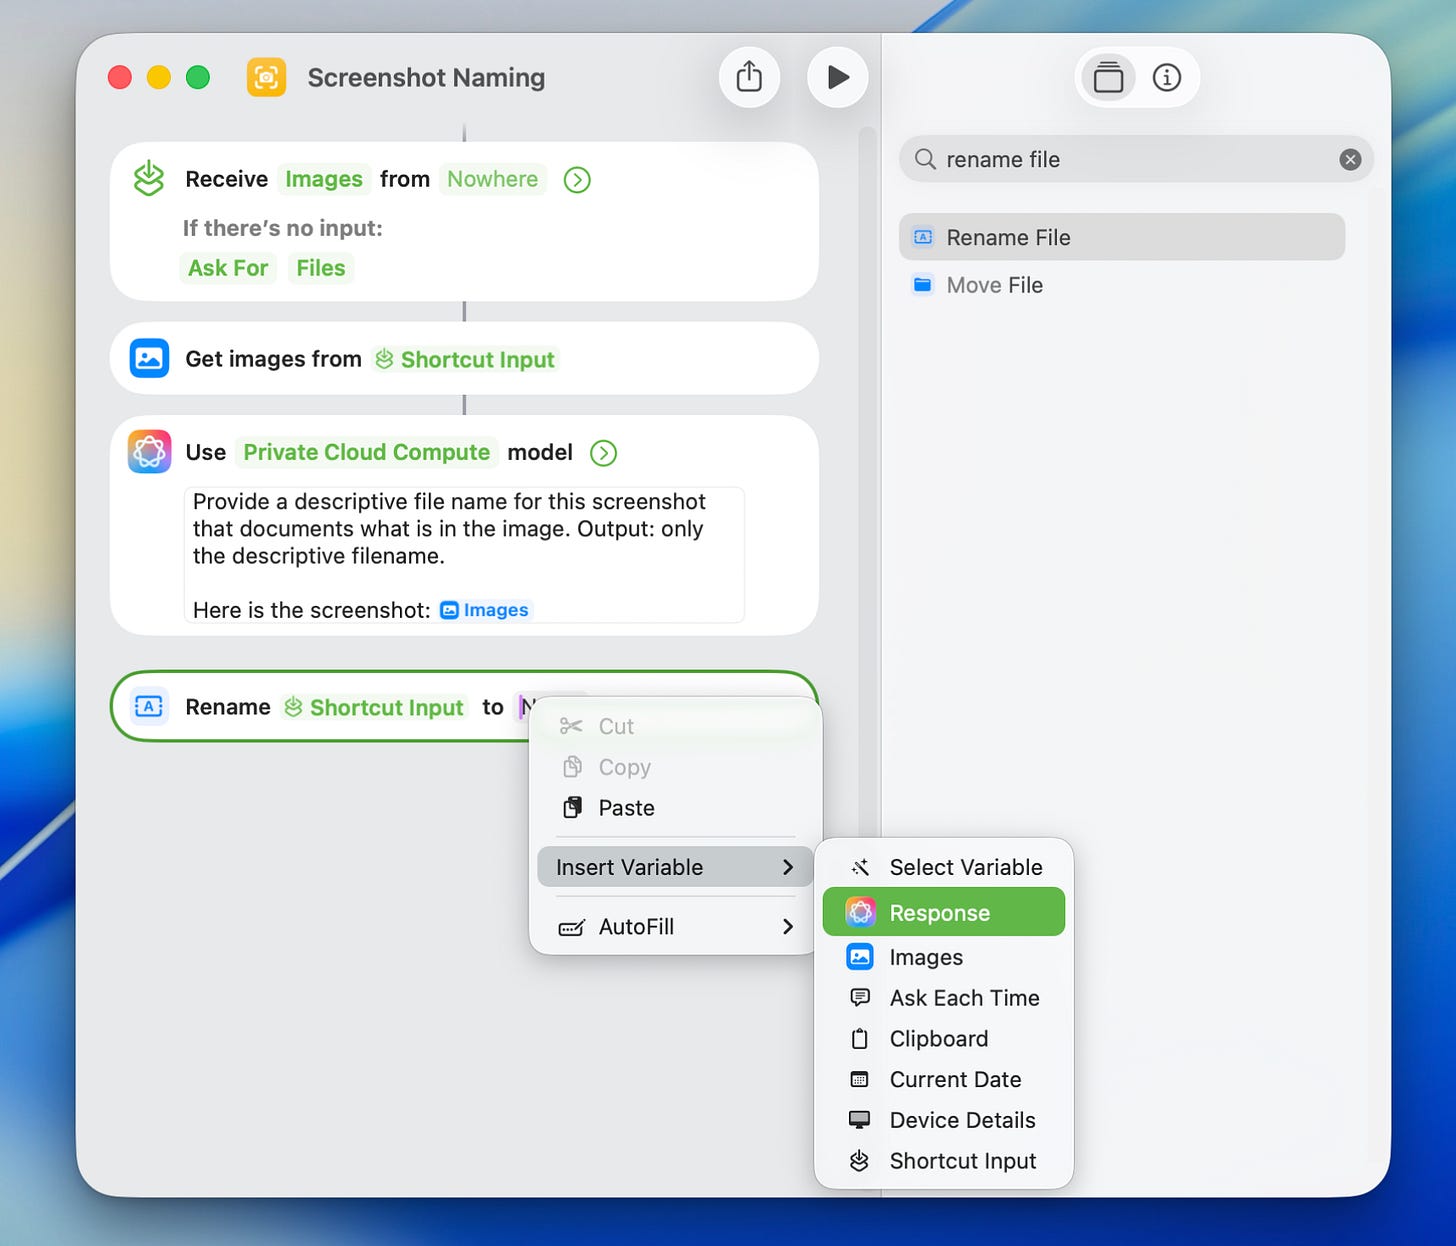Click the scissors Cut icon
Image resolution: width=1456 pixels, height=1246 pixels.
pyautogui.click(x=571, y=726)
